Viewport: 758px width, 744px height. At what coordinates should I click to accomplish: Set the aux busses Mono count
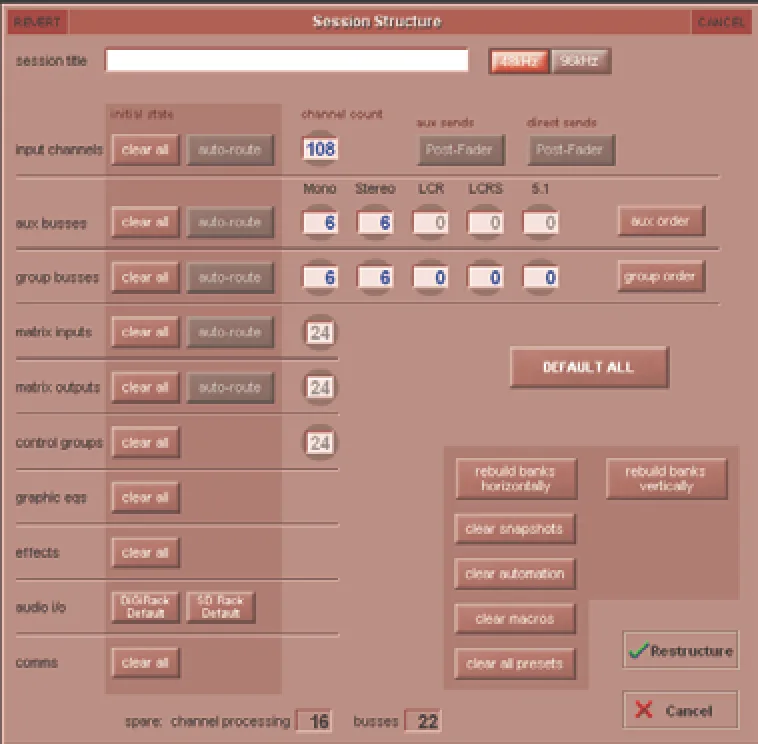(321, 222)
